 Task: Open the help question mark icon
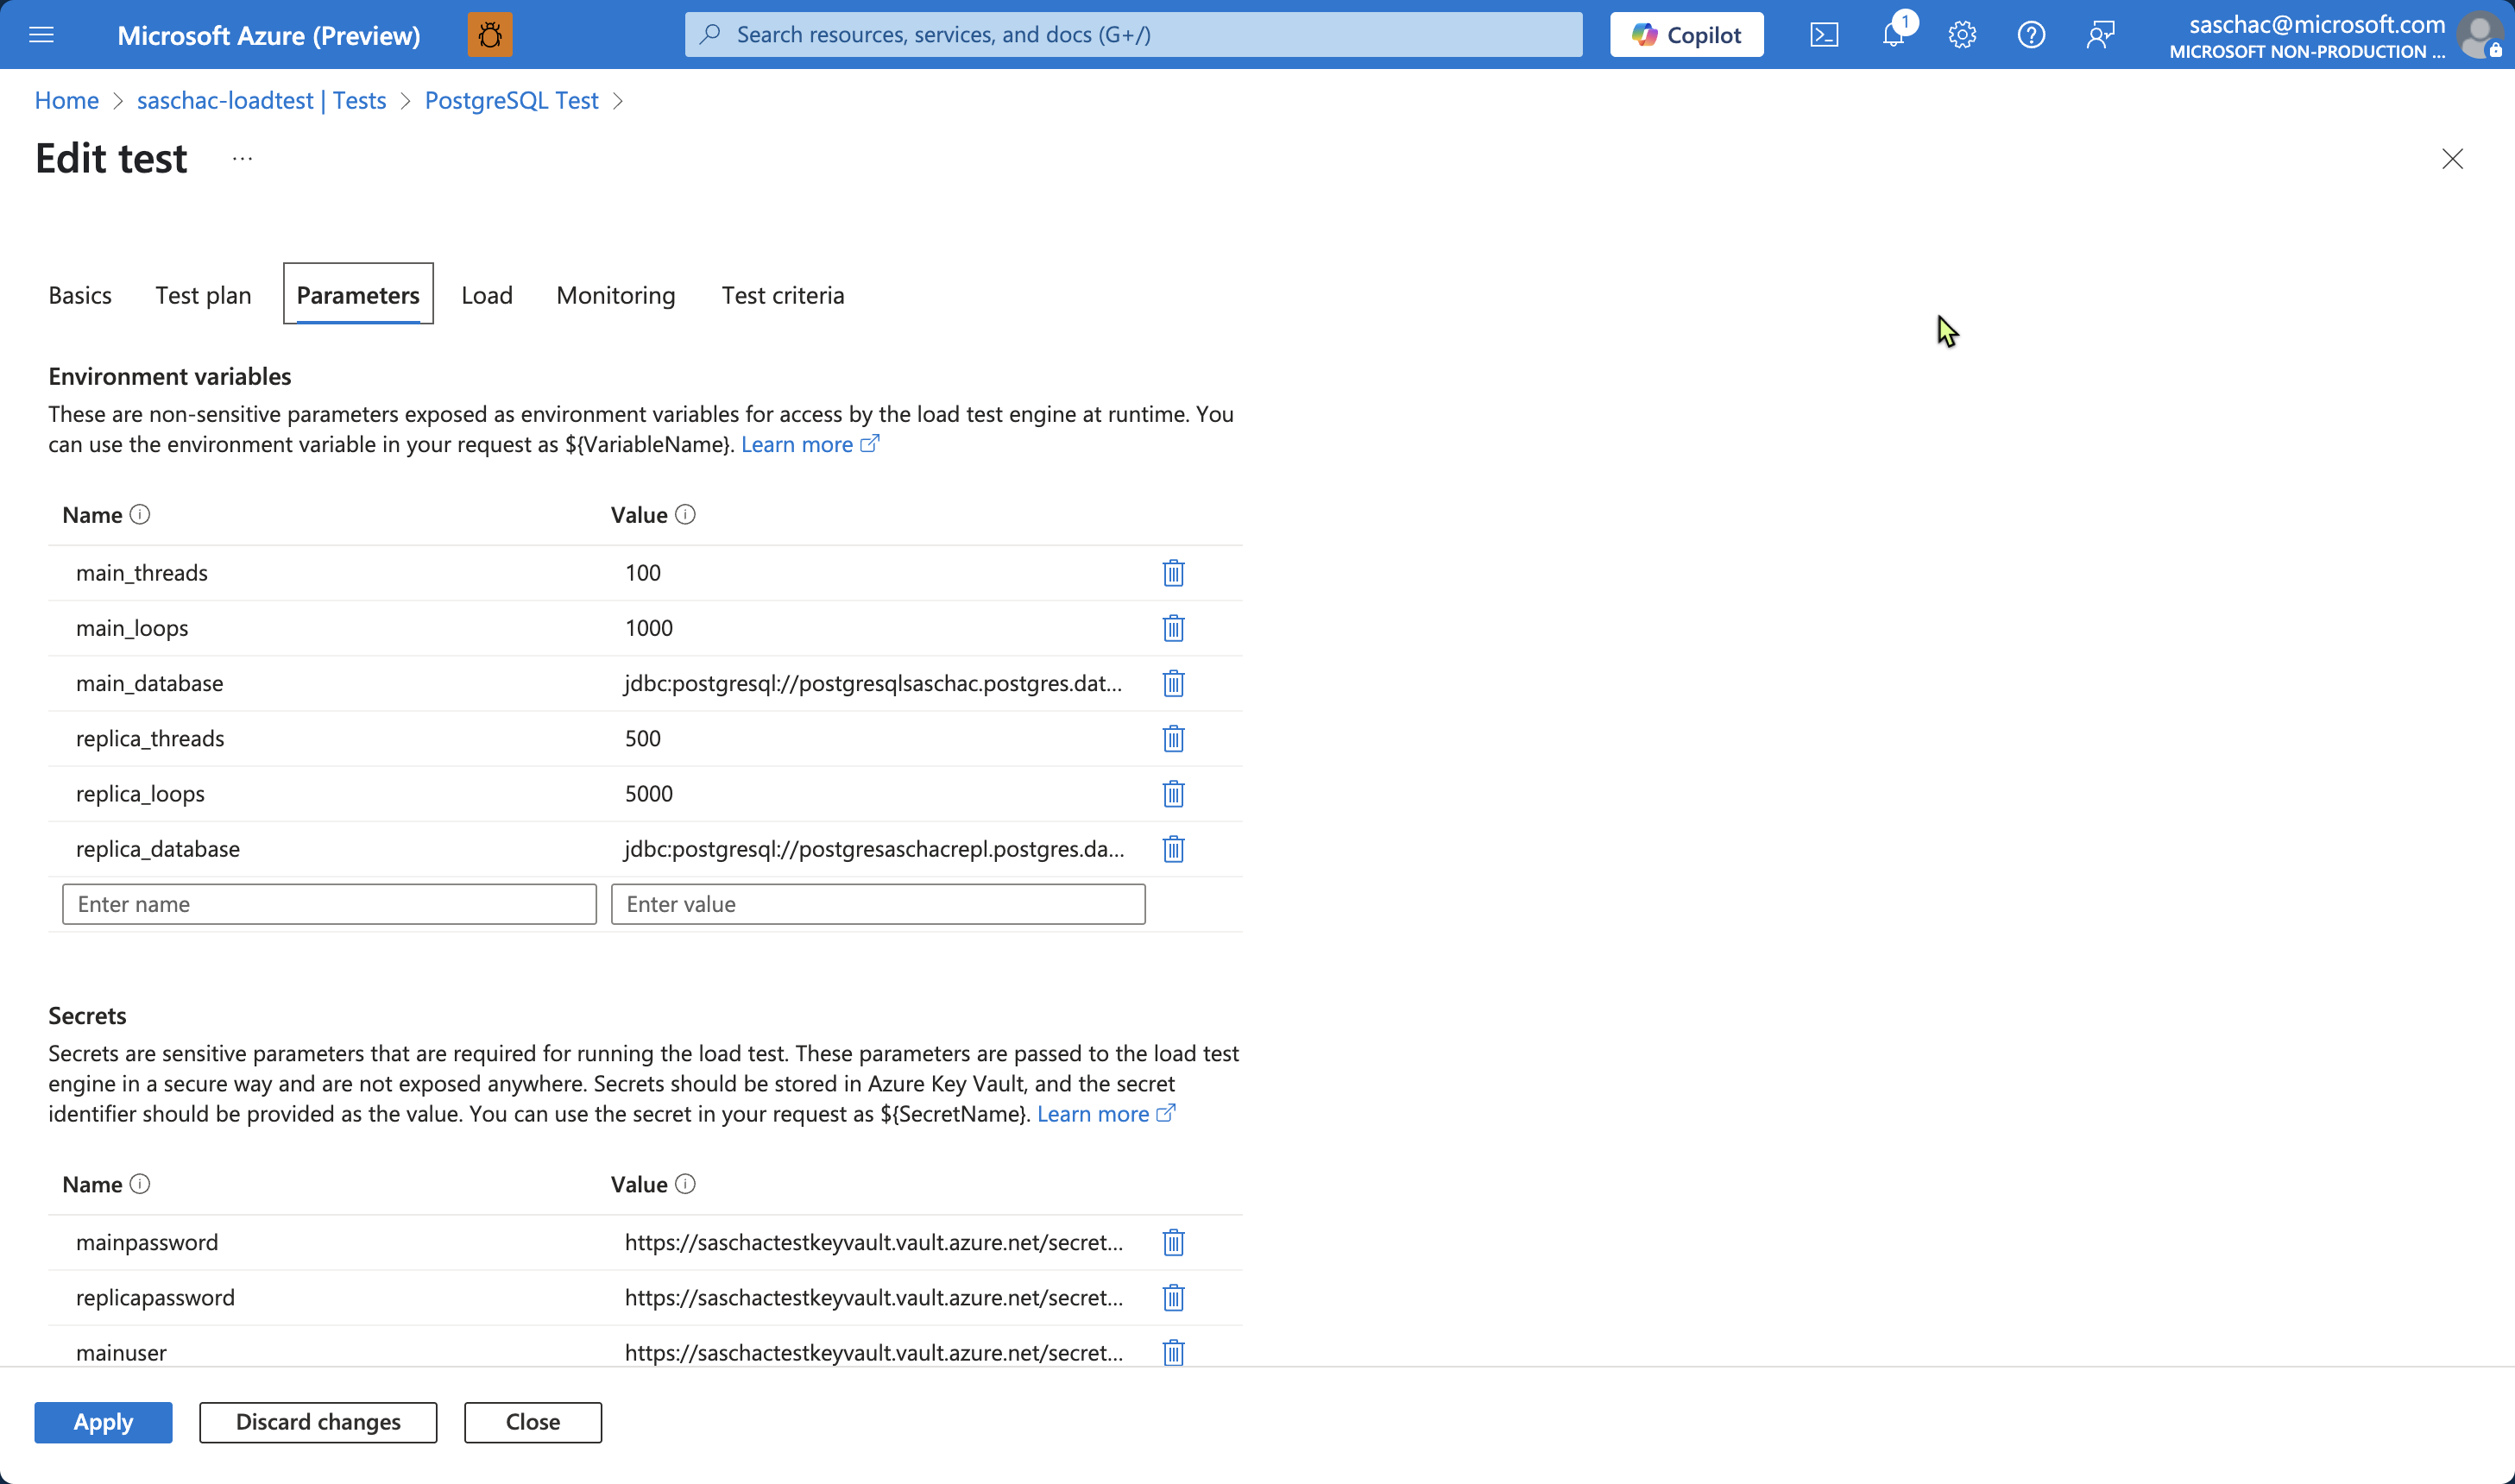2031,35
